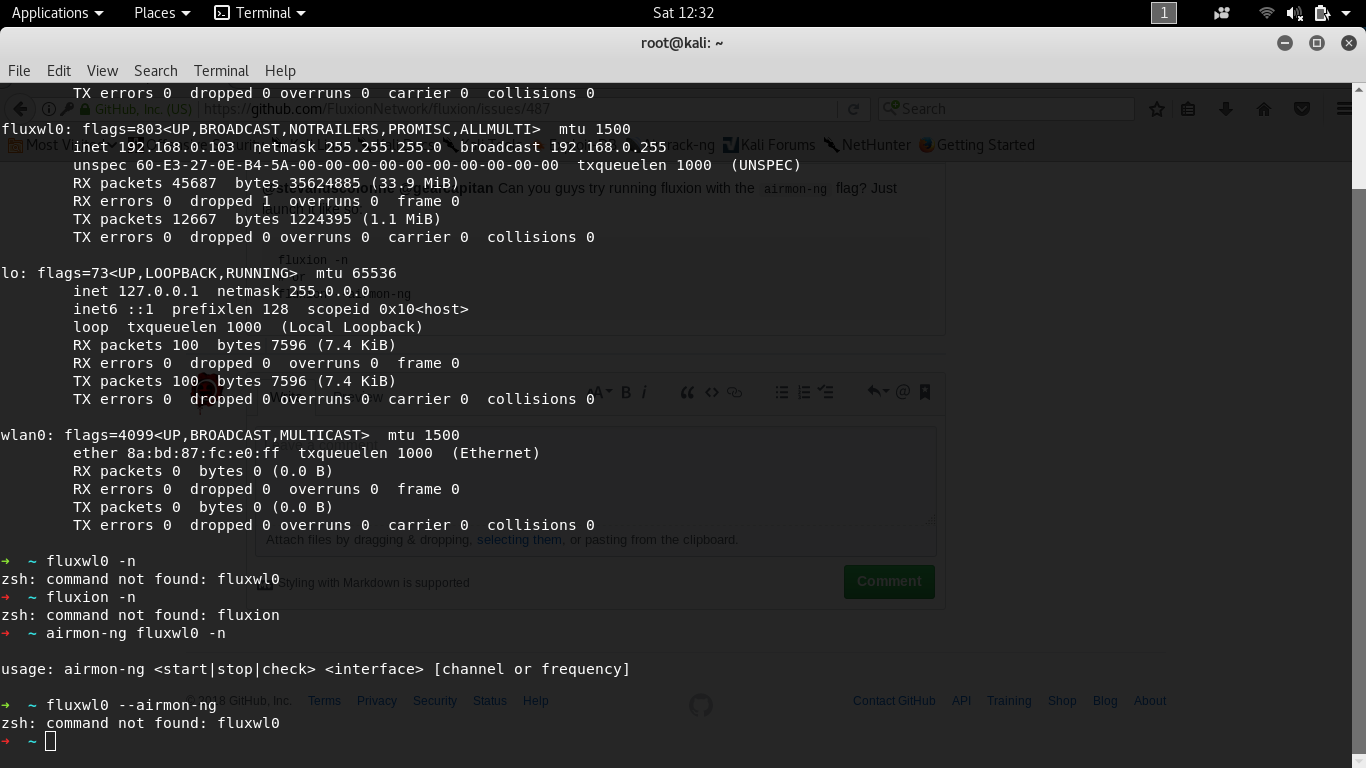Click the muted volume icon
This screenshot has height=768, width=1366.
coord(1294,13)
